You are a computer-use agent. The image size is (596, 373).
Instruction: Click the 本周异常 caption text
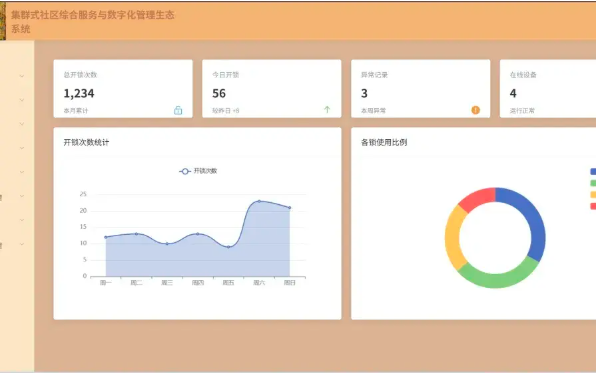[x=373, y=111]
